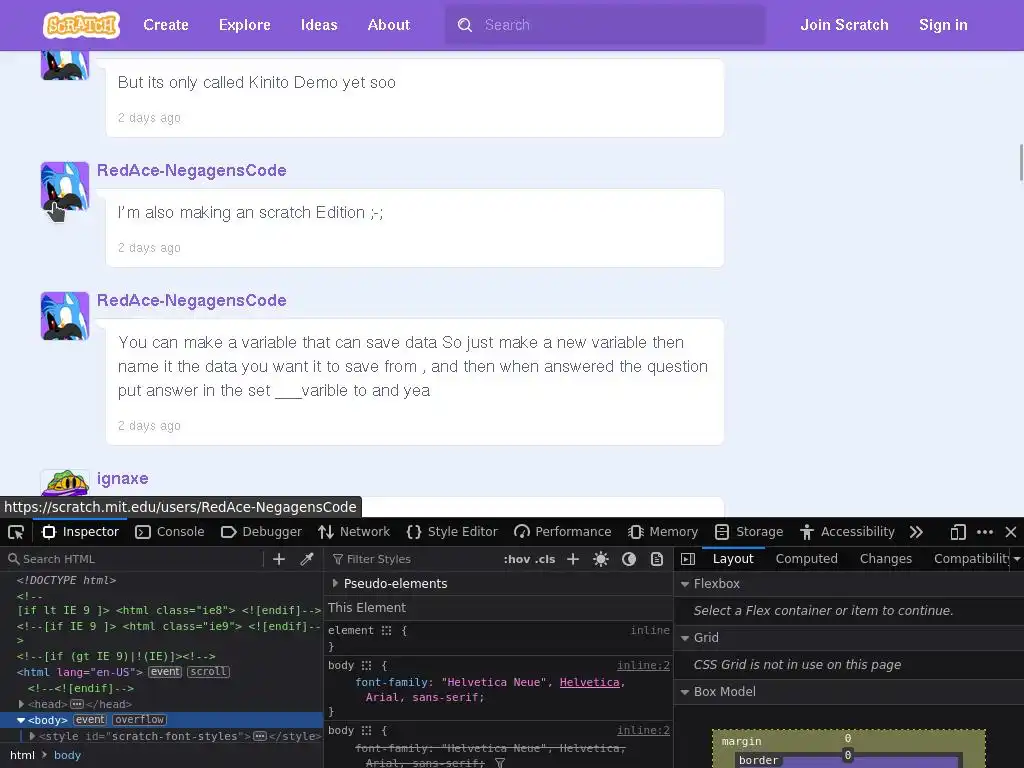Collapse the body node in markup
This screenshot has width=1024, height=768.
coord(21,720)
